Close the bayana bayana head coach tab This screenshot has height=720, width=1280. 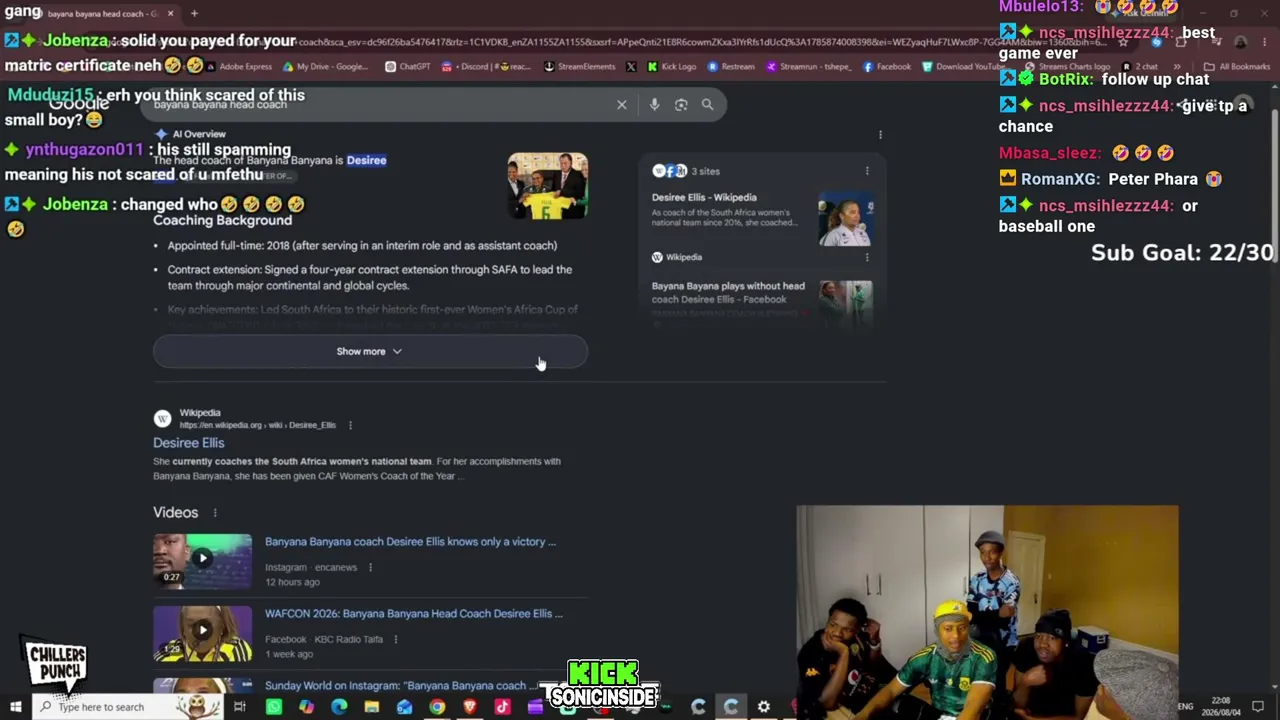coord(170,13)
